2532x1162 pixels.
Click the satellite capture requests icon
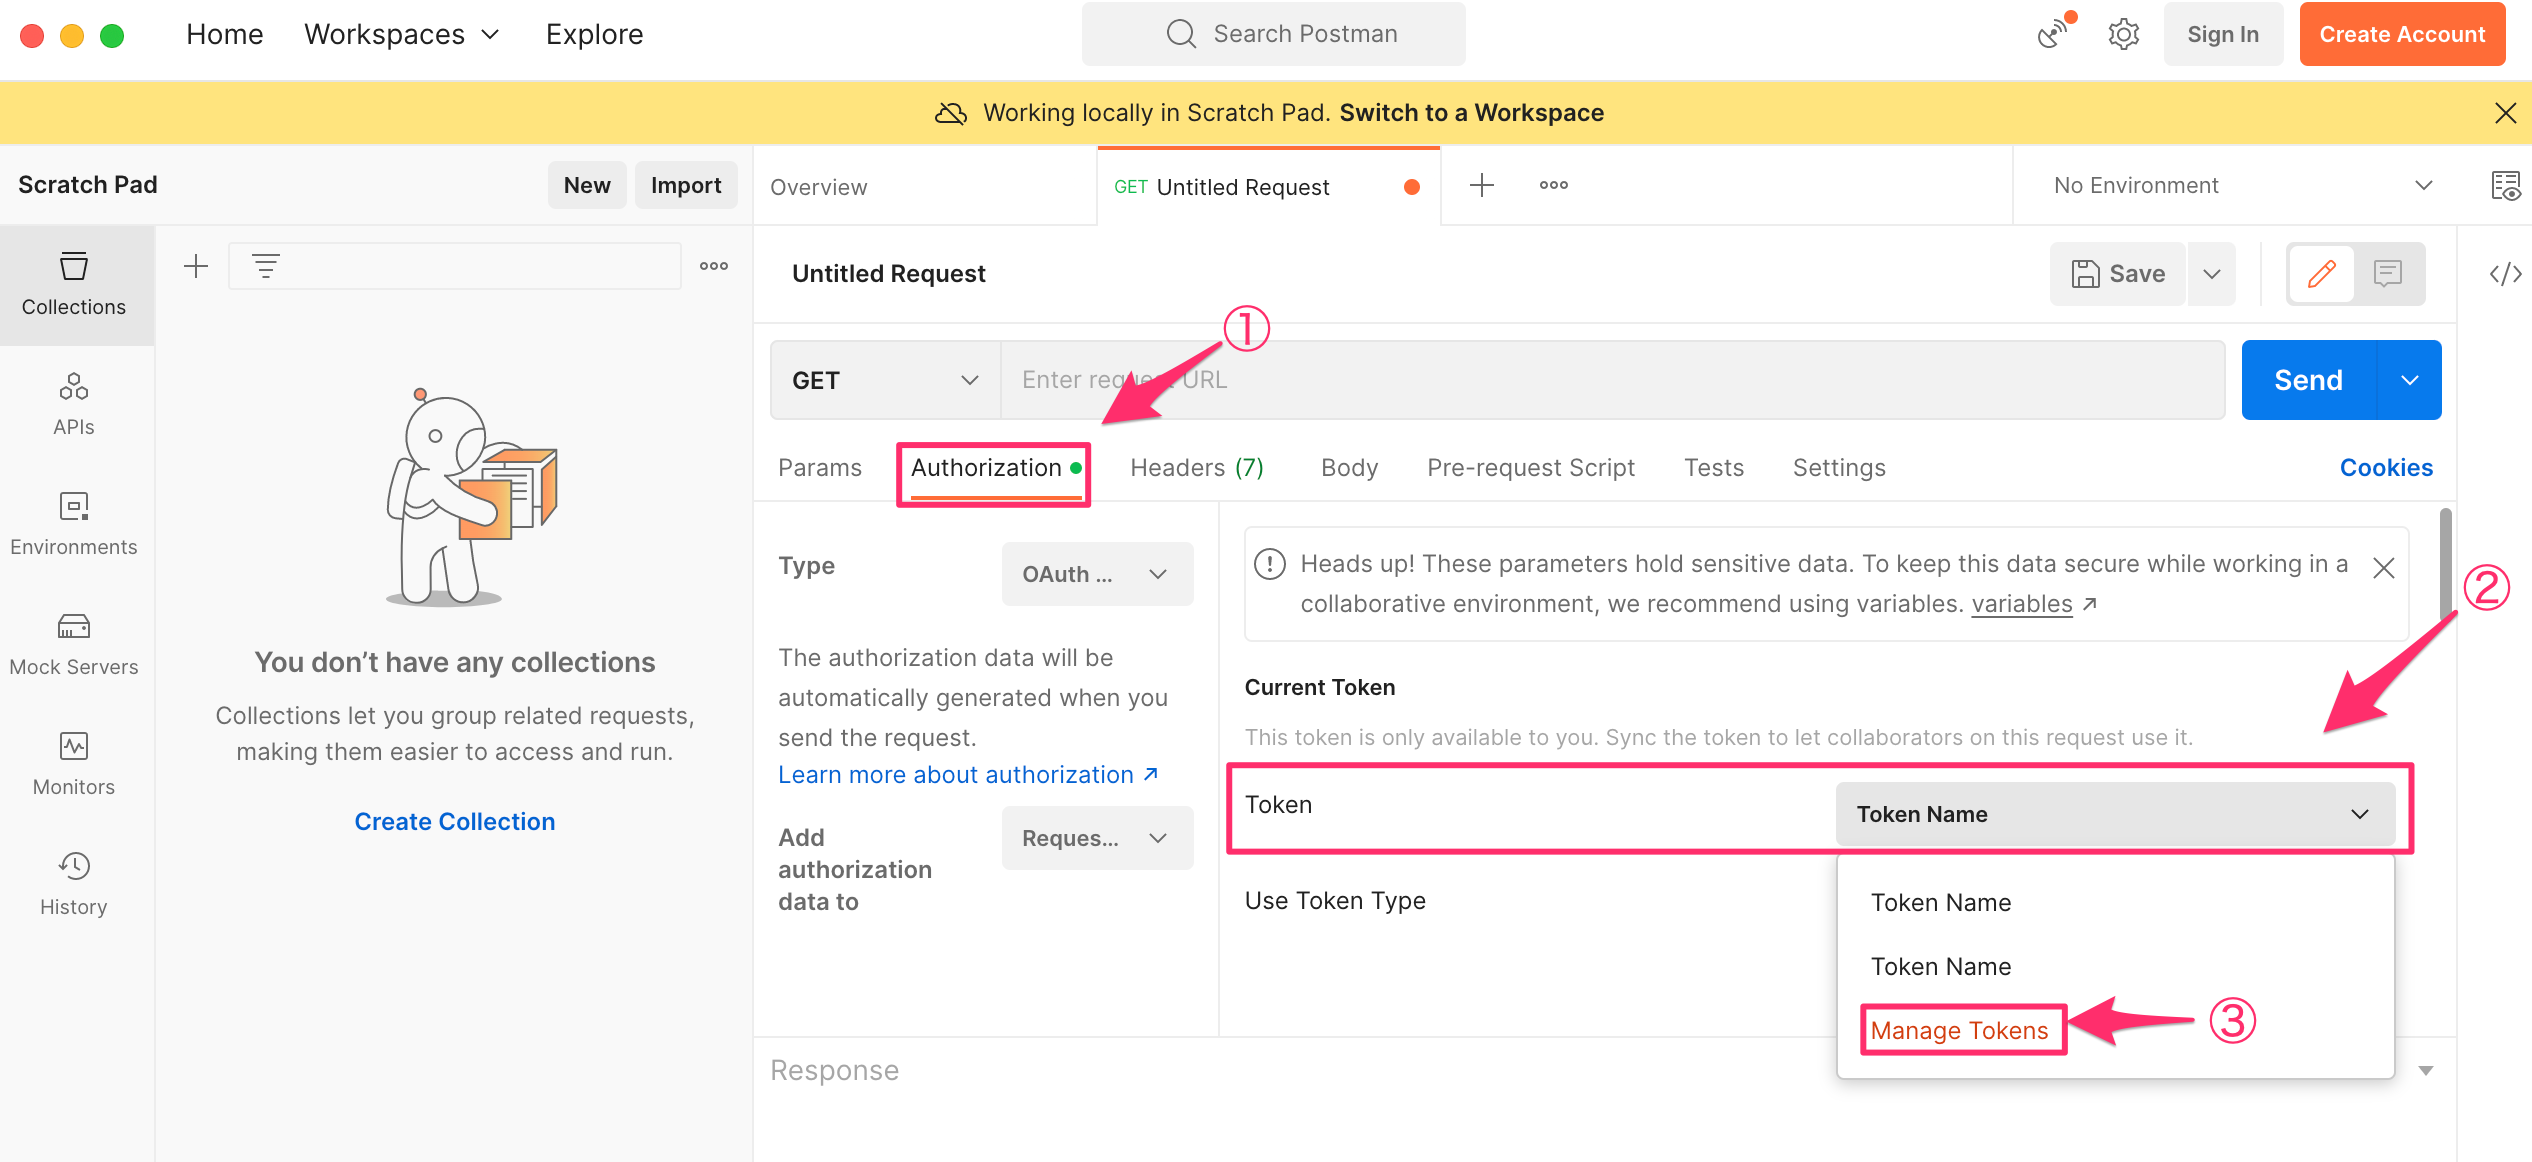(x=2053, y=32)
